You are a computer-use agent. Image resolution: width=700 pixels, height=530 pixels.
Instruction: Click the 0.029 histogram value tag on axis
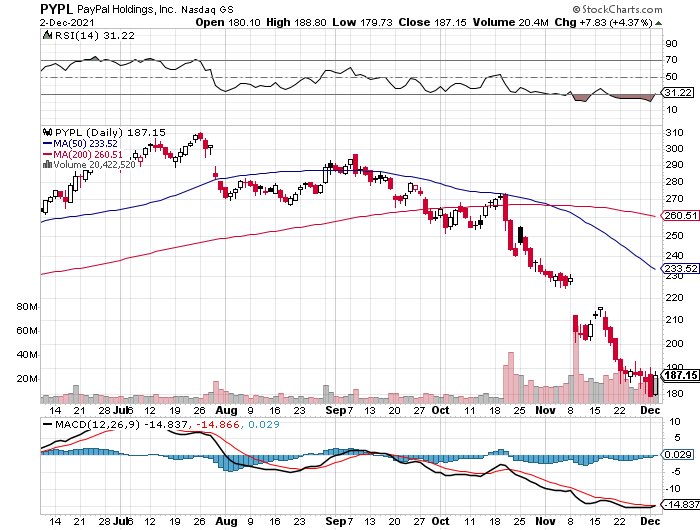[678, 455]
